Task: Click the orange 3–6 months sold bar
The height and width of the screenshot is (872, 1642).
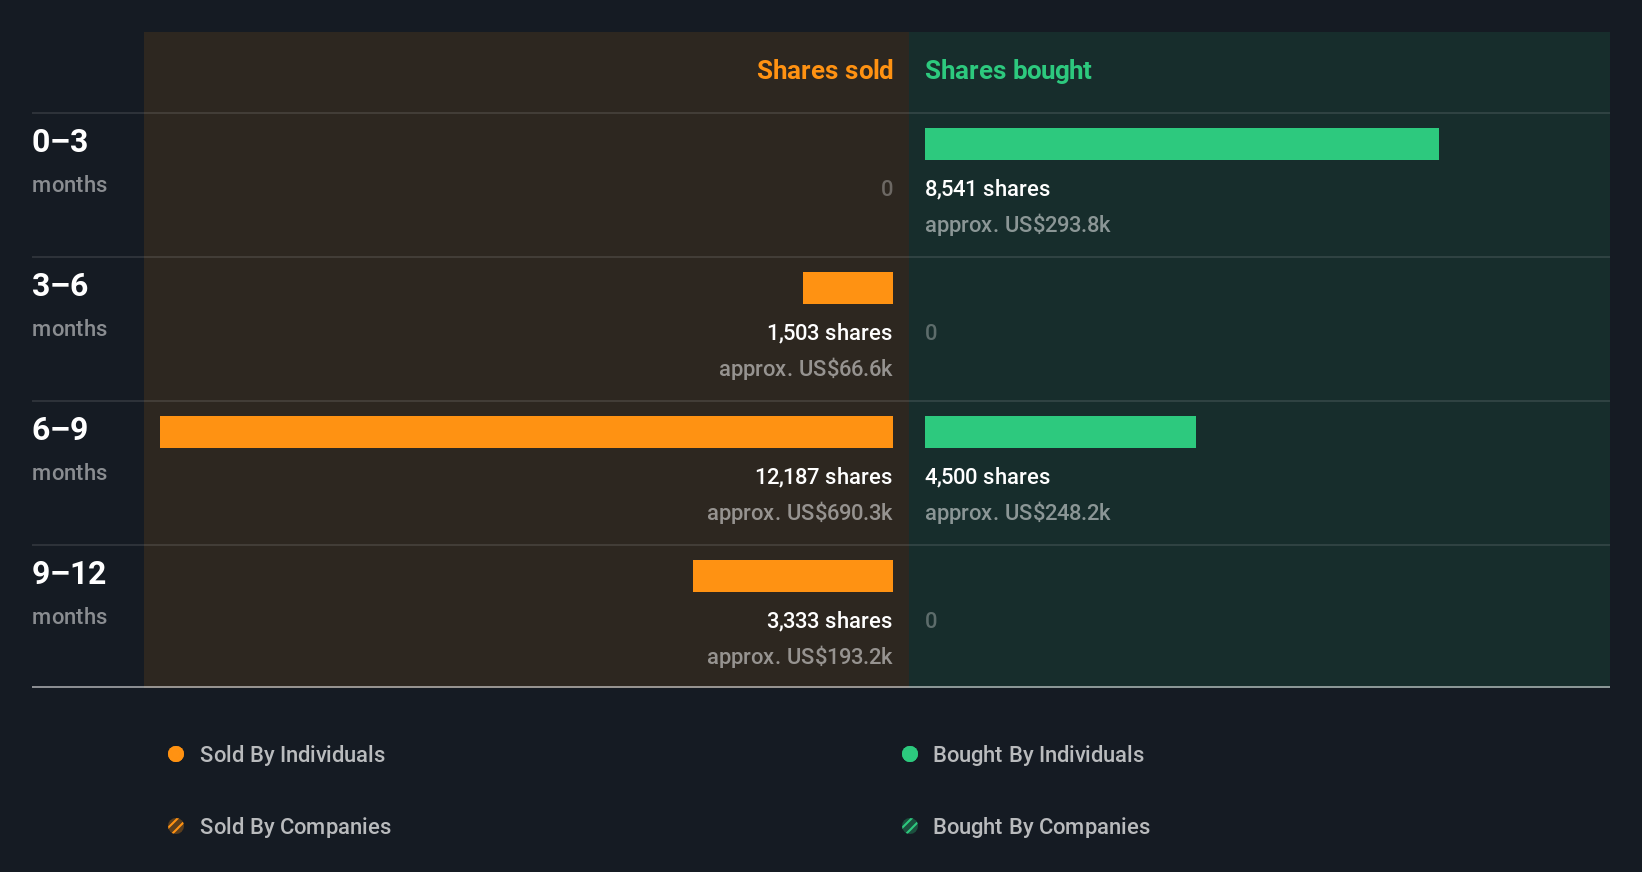Action: coord(848,288)
